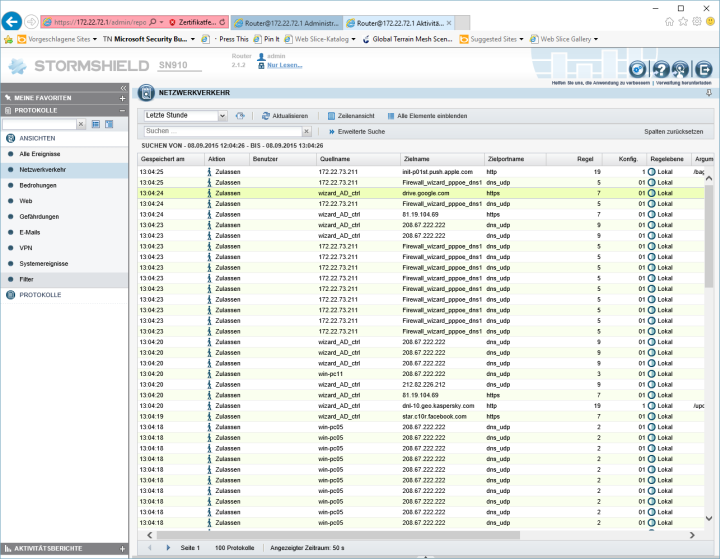Click Erweiterte Suche
The height and width of the screenshot is (559, 720).
(x=360, y=131)
